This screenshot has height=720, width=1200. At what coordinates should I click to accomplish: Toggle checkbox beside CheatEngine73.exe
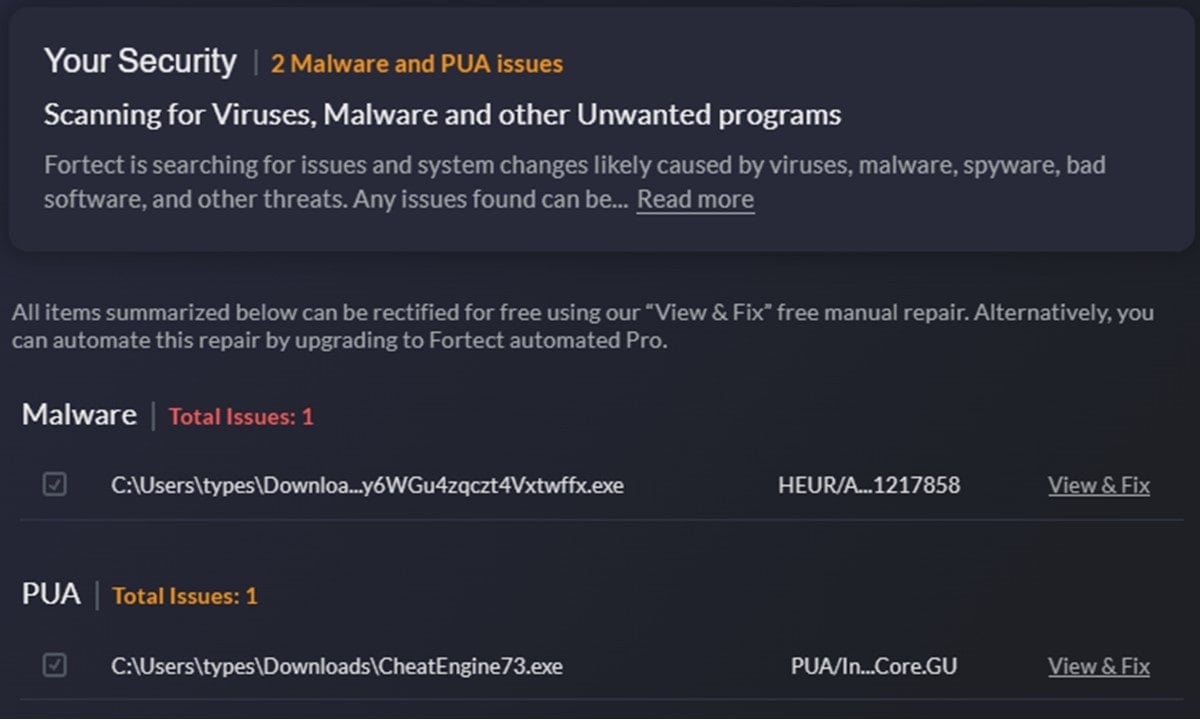[x=54, y=665]
